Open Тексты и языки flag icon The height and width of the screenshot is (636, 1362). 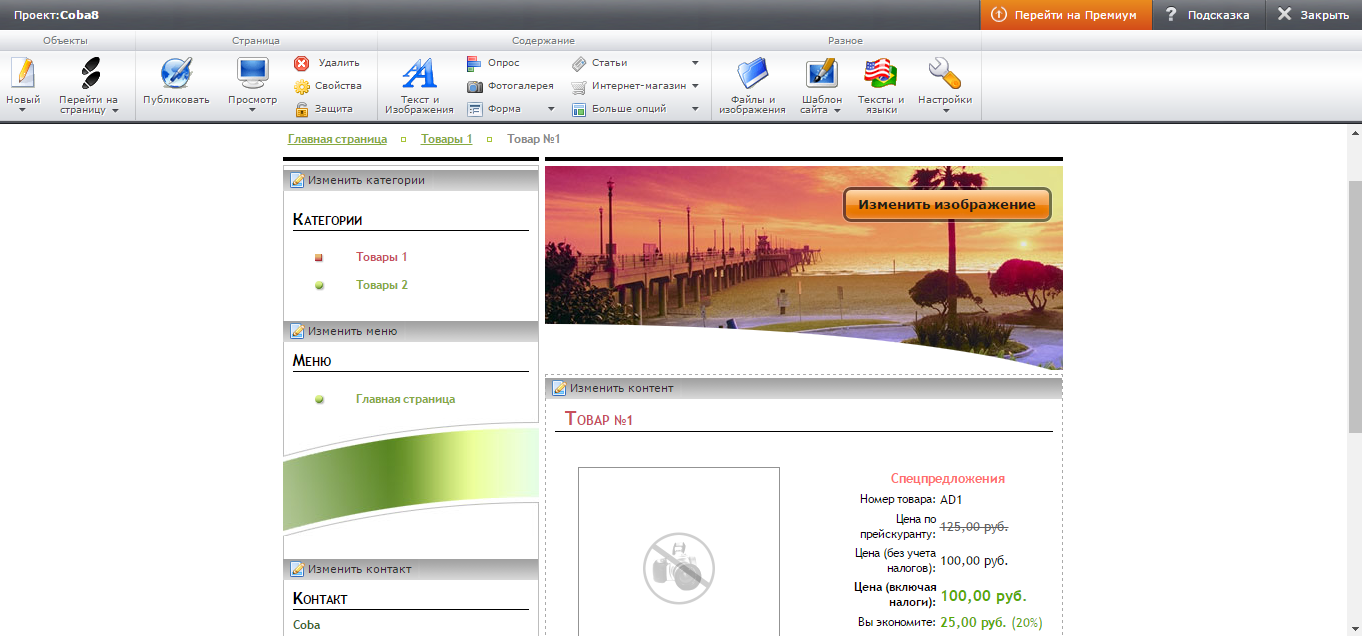881,73
